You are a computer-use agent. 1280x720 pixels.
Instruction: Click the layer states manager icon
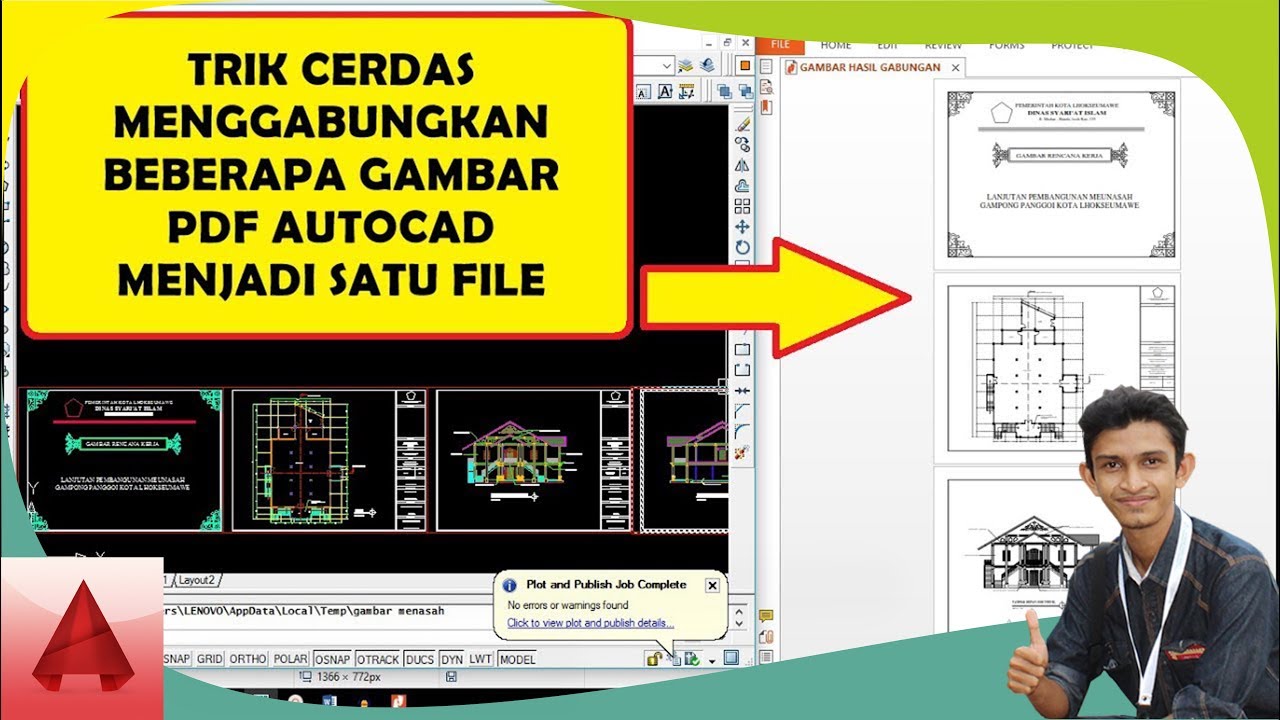[685, 65]
